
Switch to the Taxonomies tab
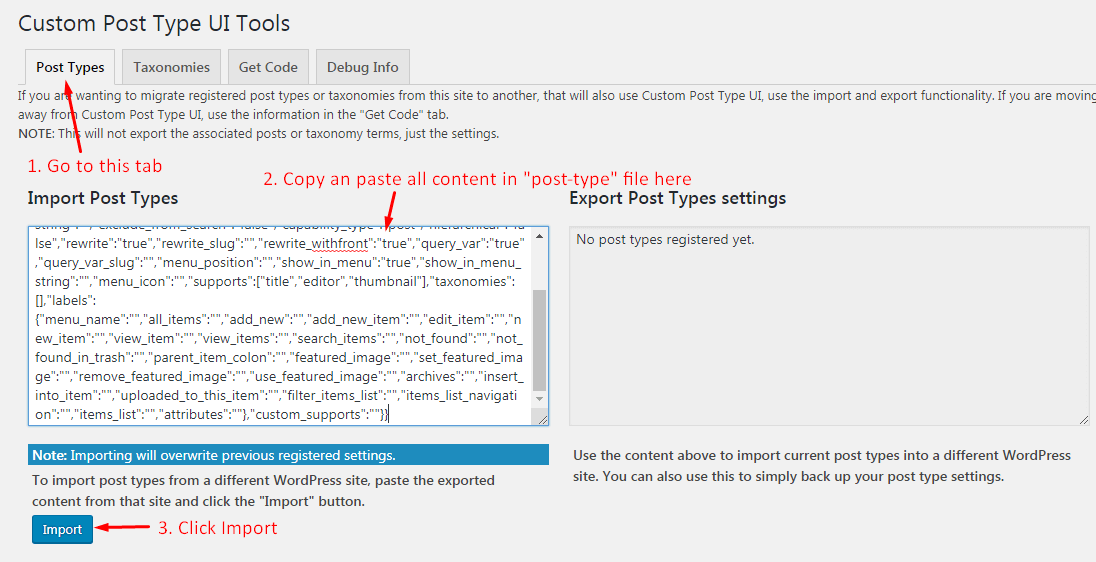click(x=171, y=67)
